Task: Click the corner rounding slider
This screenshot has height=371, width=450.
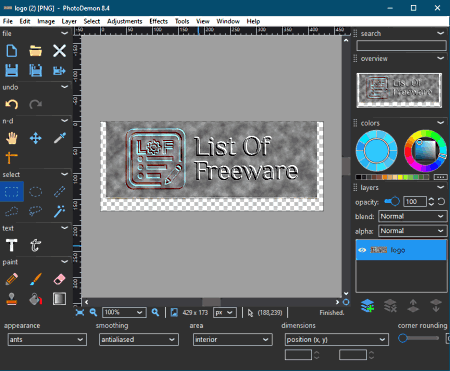Action: coord(419,338)
